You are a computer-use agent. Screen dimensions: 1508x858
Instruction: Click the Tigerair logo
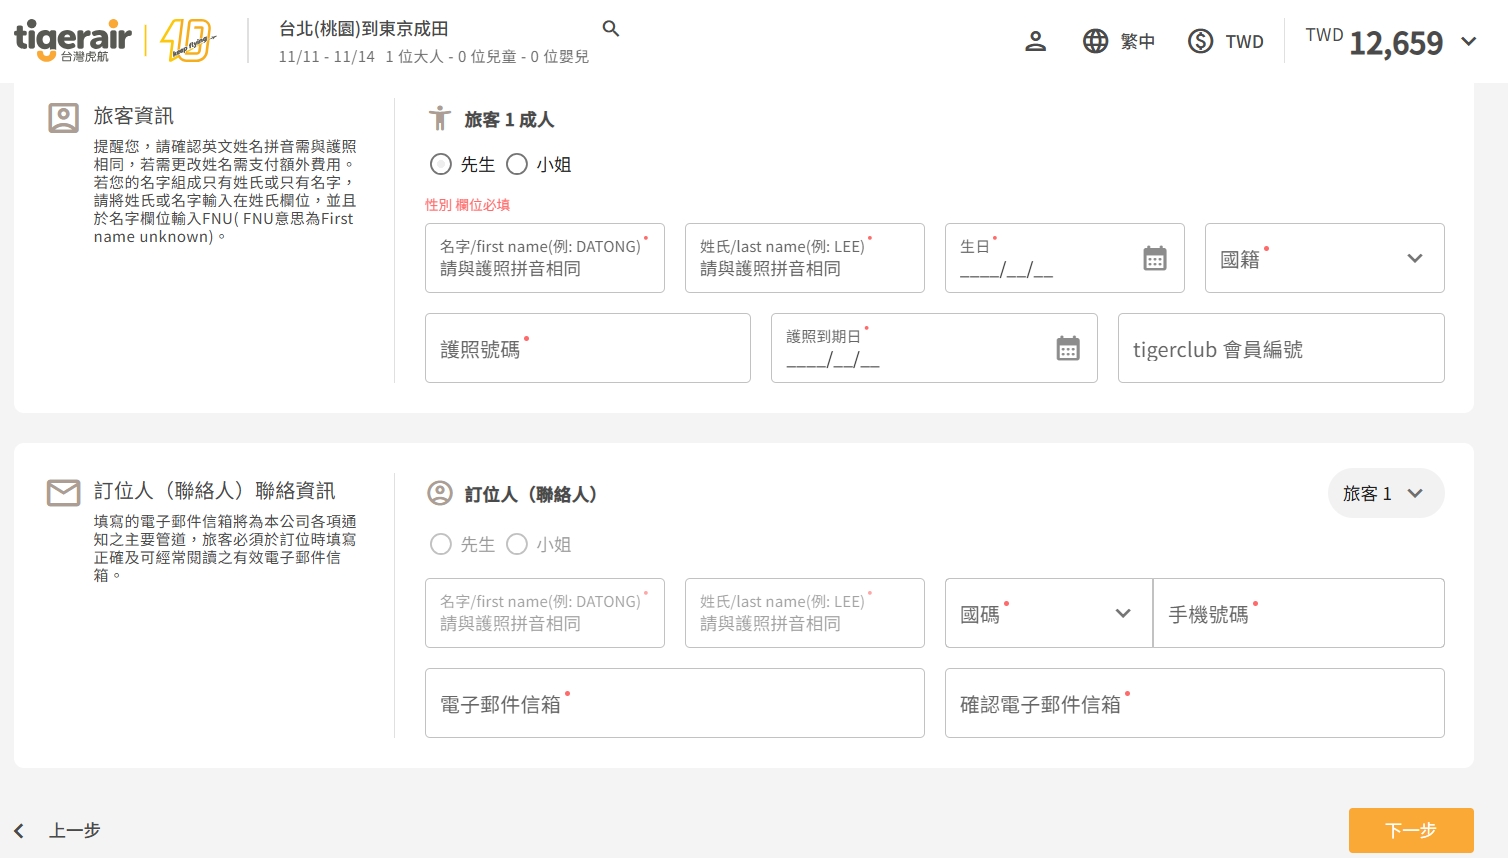pos(73,40)
